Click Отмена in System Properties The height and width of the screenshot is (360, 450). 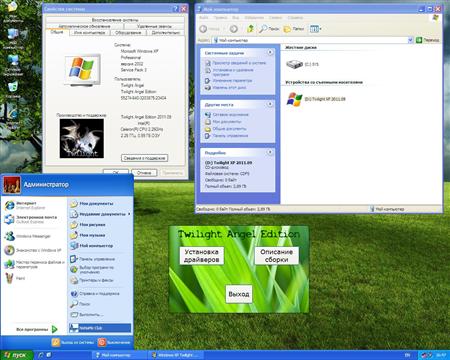click(x=144, y=173)
